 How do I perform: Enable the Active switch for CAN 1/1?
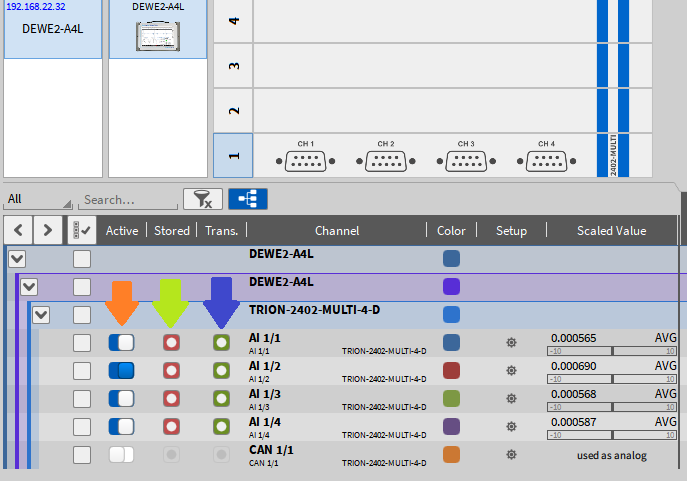[x=121, y=455]
